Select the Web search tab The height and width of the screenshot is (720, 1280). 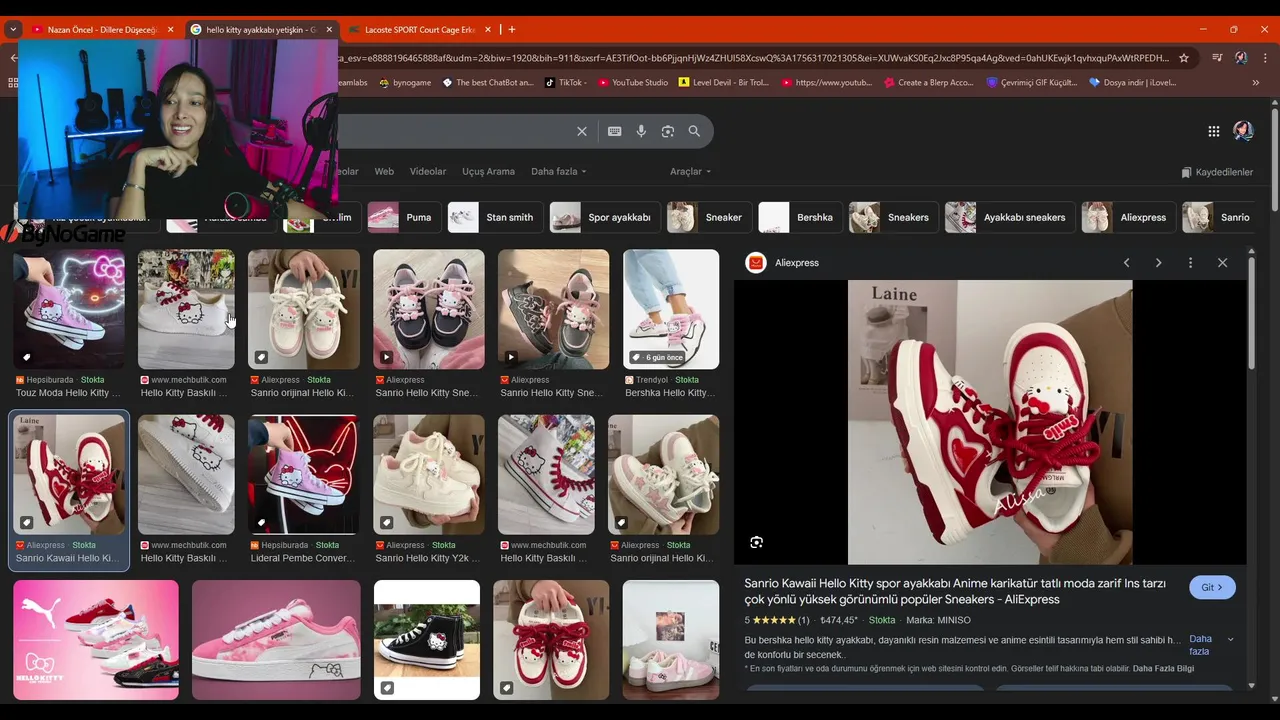pyautogui.click(x=384, y=172)
